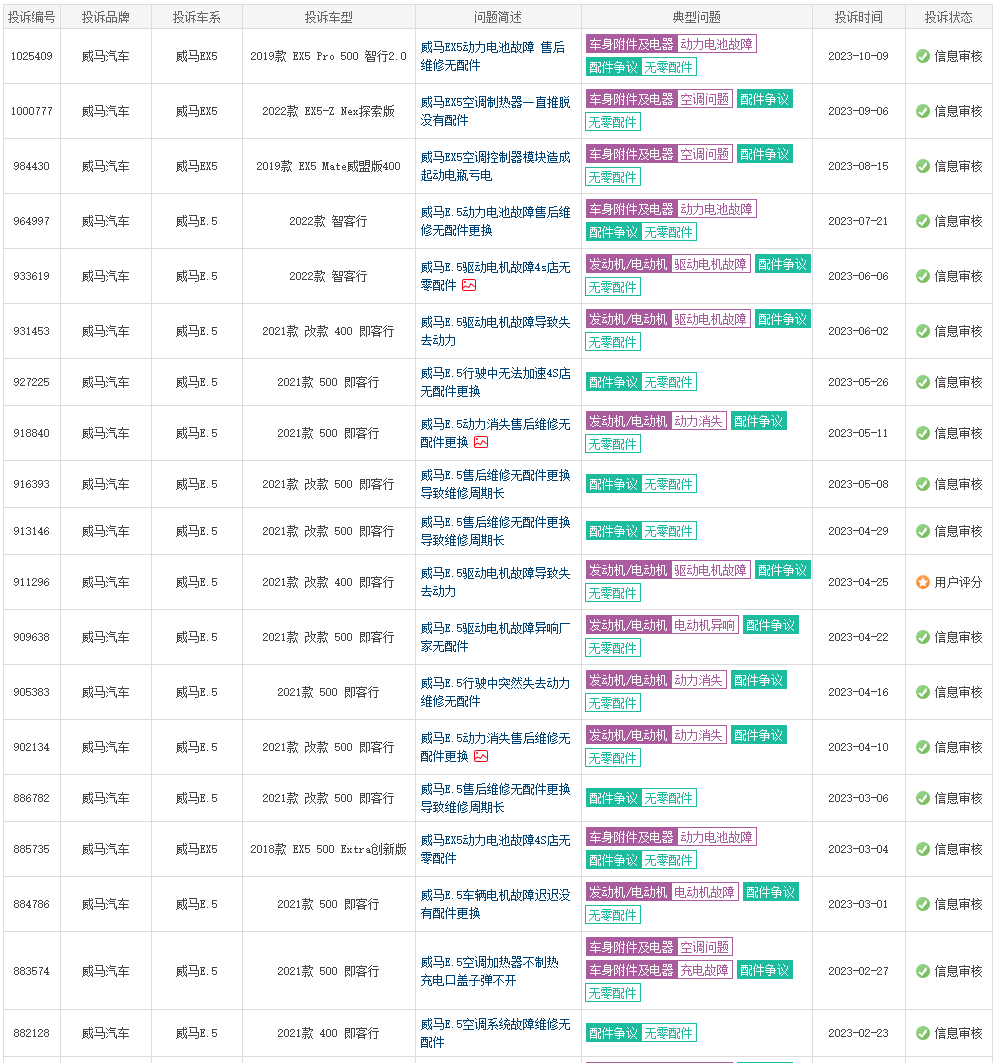This screenshot has width=993, height=1063.
Task: Open complaint '威马E.5空调加热器不制热充电口盖子弹不开'
Action: [489, 971]
